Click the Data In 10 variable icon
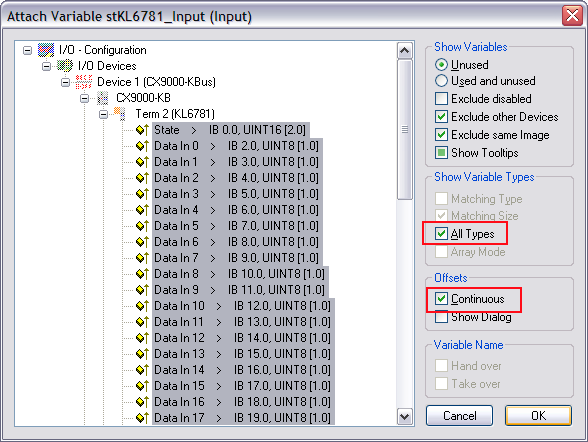Screen dimensions: 588x442 click(x=142, y=306)
